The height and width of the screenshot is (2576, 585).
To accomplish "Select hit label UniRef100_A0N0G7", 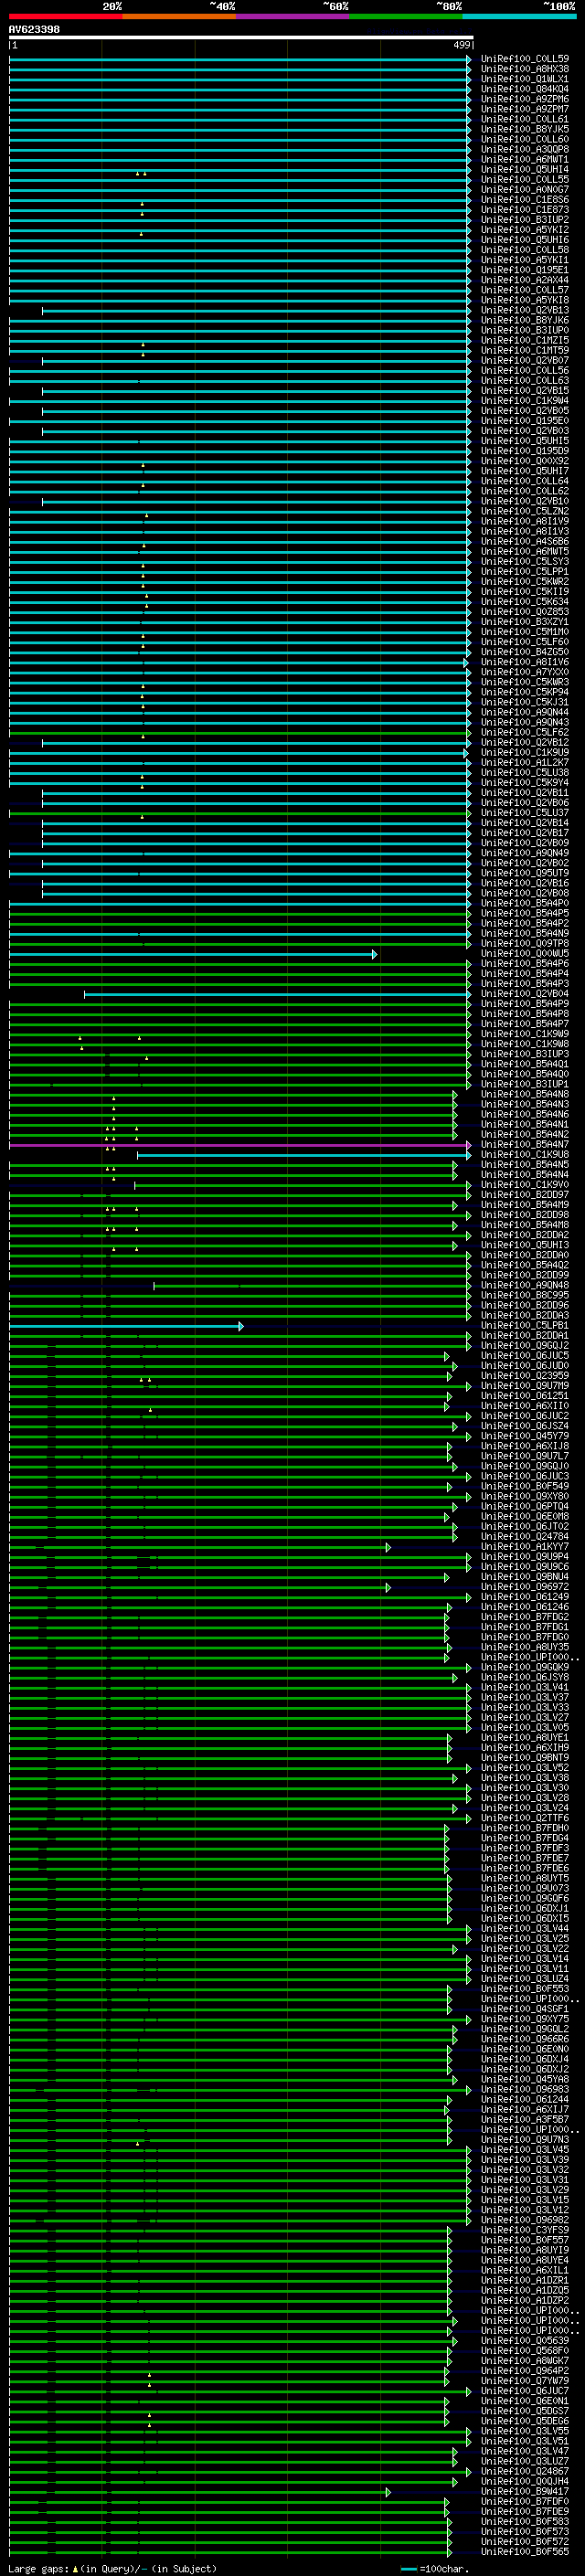I will tap(525, 190).
